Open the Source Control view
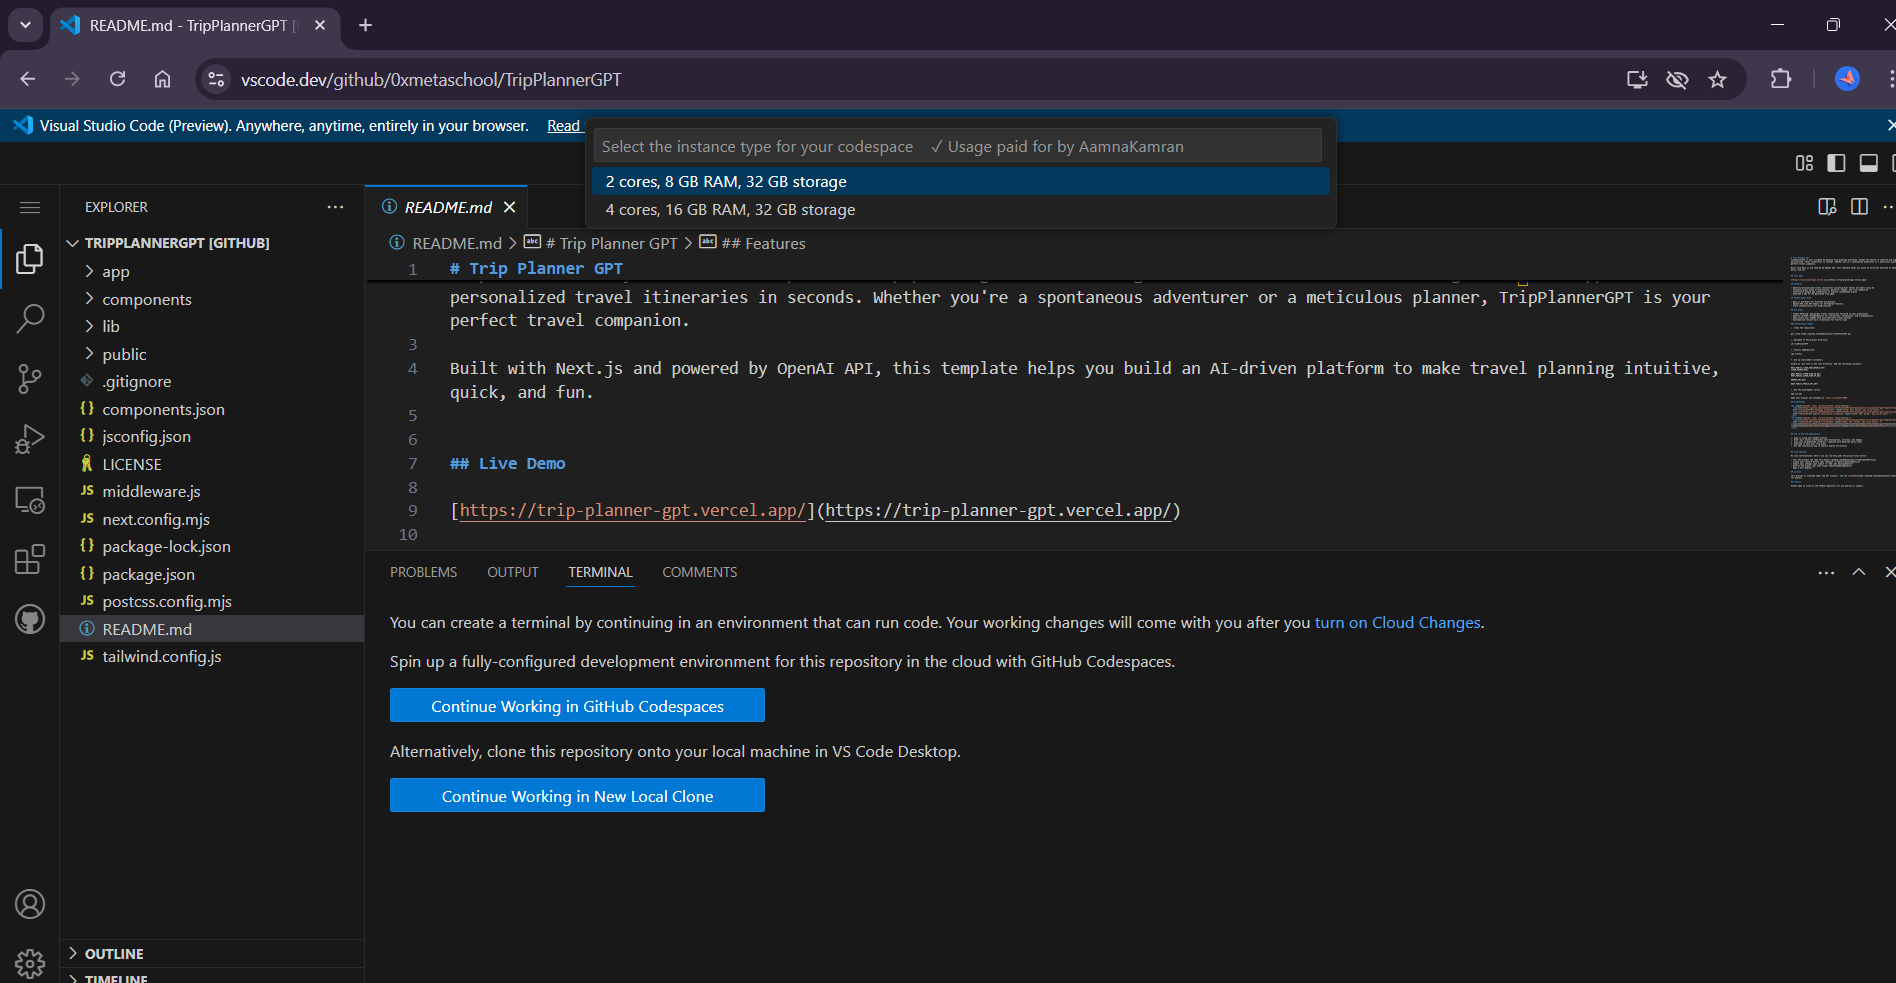The height and width of the screenshot is (983, 1896). 30,379
